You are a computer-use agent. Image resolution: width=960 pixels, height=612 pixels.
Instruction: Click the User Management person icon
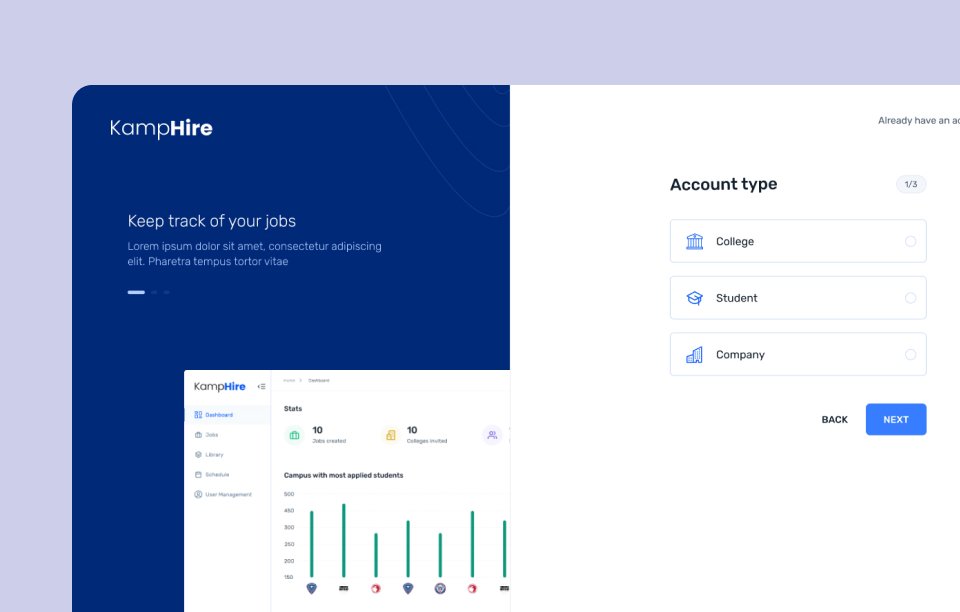click(198, 494)
